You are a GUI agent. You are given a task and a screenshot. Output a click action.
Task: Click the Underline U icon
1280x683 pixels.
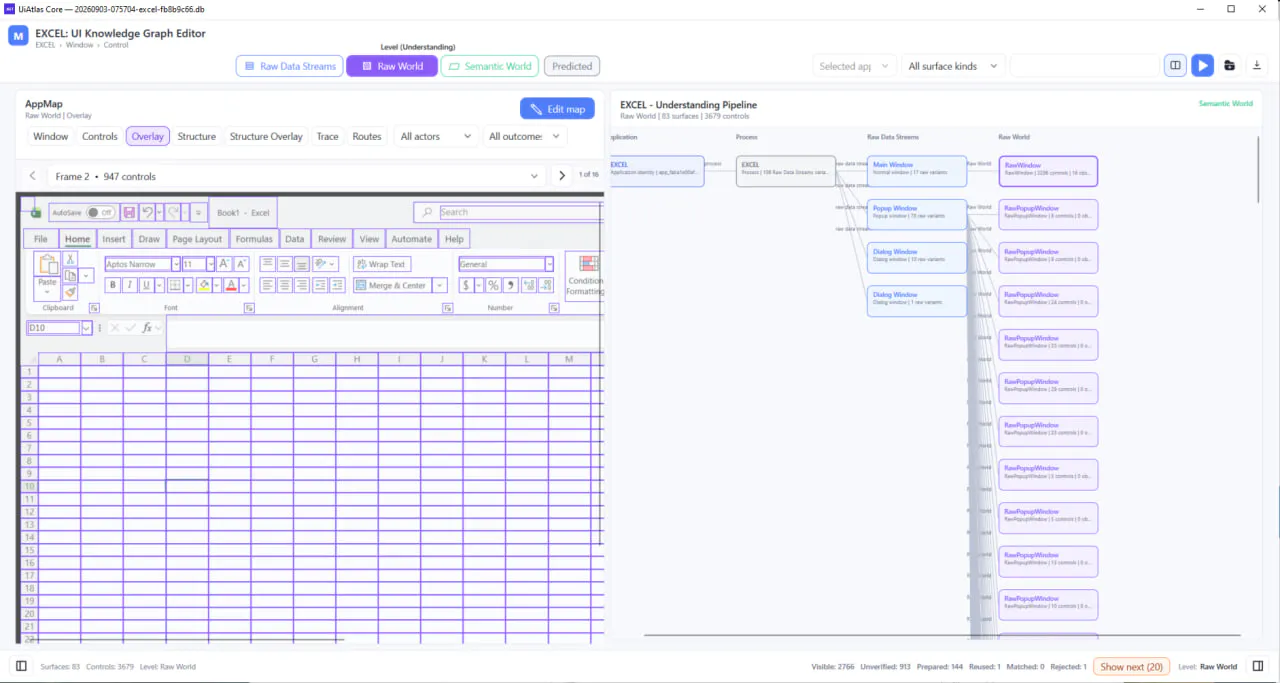pos(146,285)
